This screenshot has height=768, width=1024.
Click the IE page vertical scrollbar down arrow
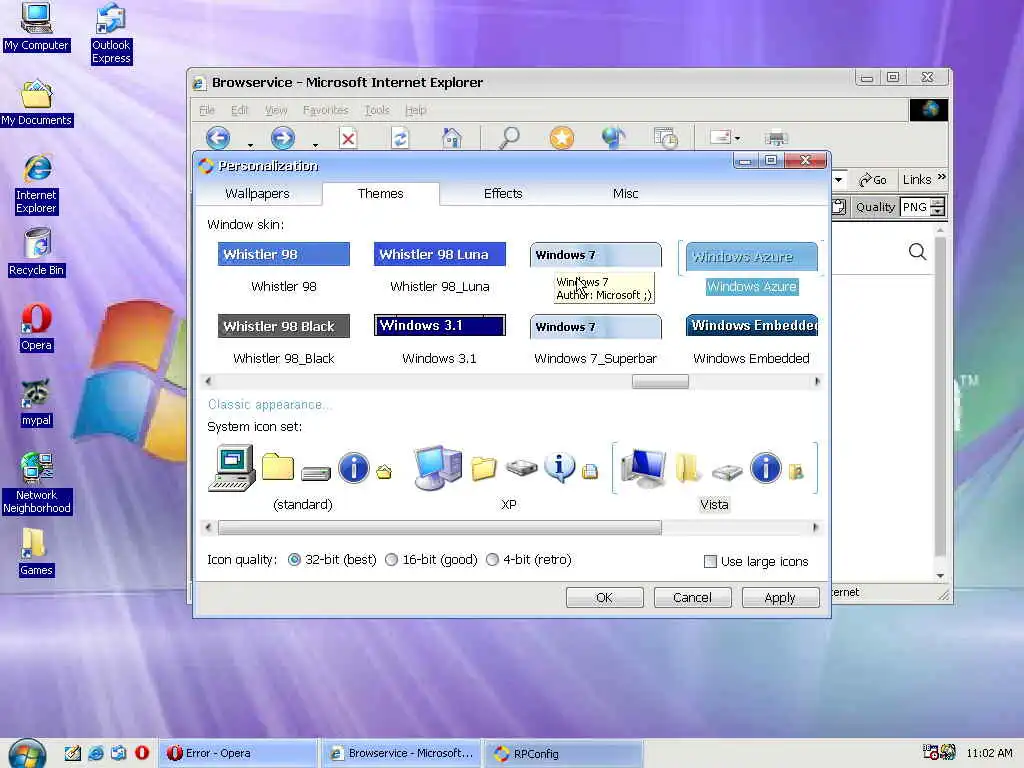[x=940, y=575]
